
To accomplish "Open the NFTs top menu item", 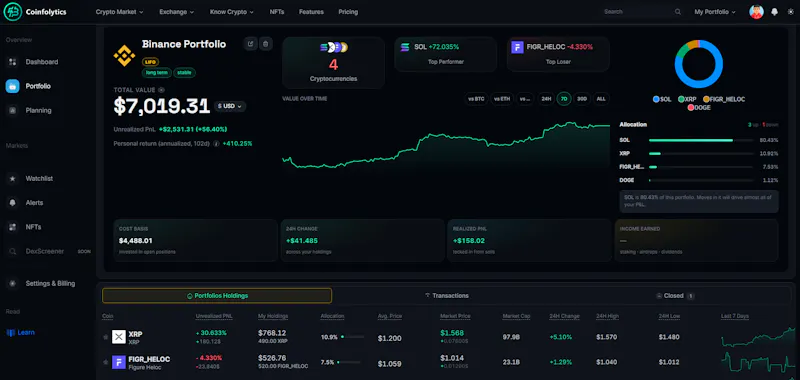I will [x=277, y=12].
